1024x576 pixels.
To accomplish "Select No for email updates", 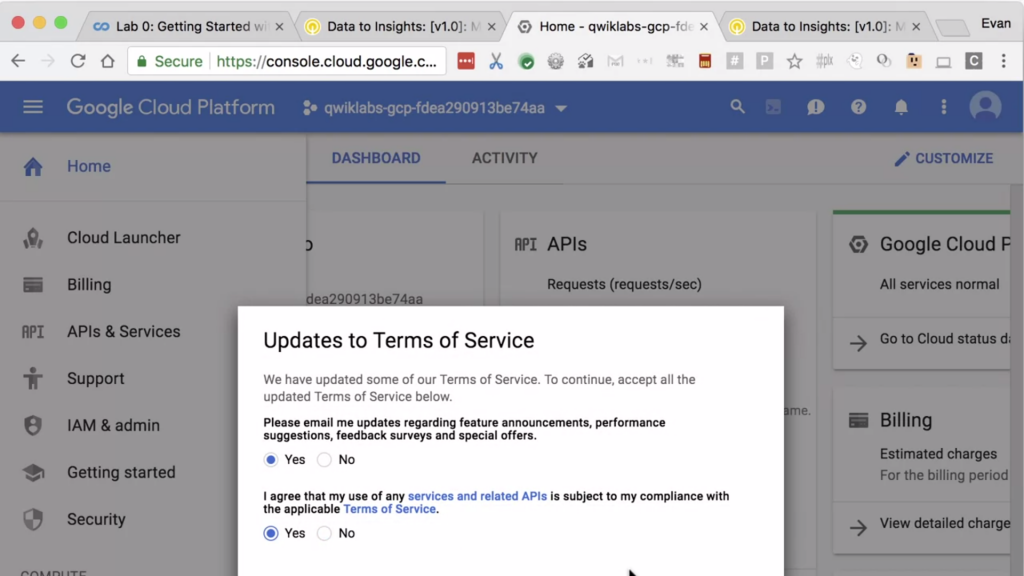I will (x=324, y=460).
